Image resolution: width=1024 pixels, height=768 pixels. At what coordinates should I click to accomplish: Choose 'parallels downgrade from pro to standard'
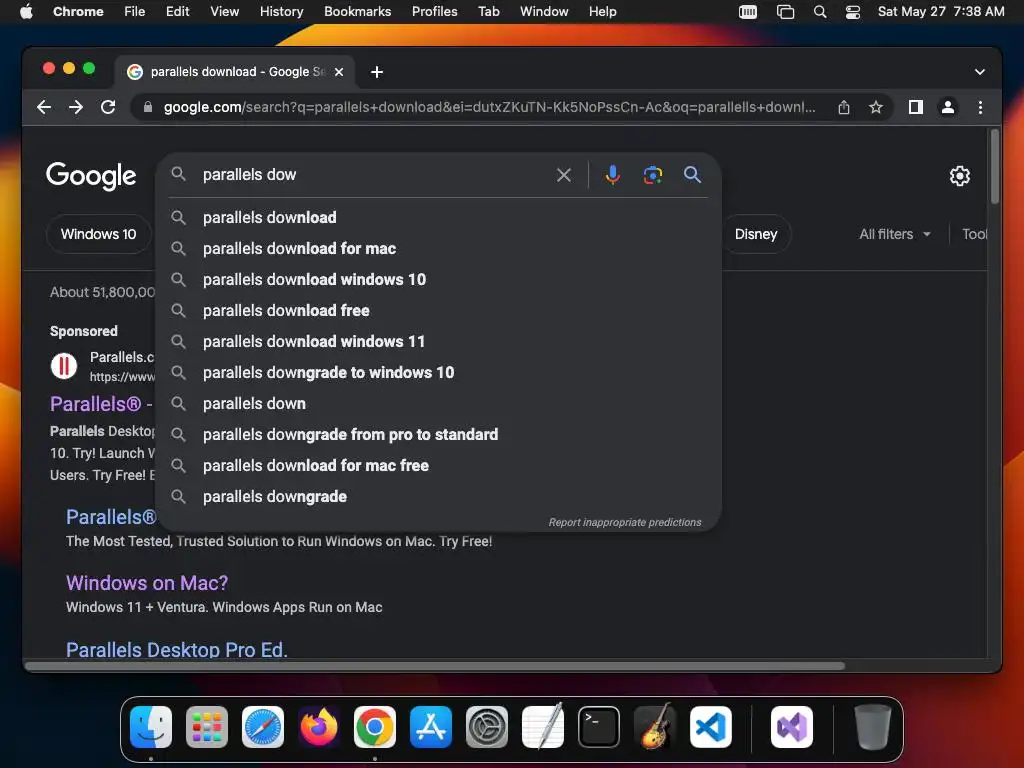click(x=438, y=434)
